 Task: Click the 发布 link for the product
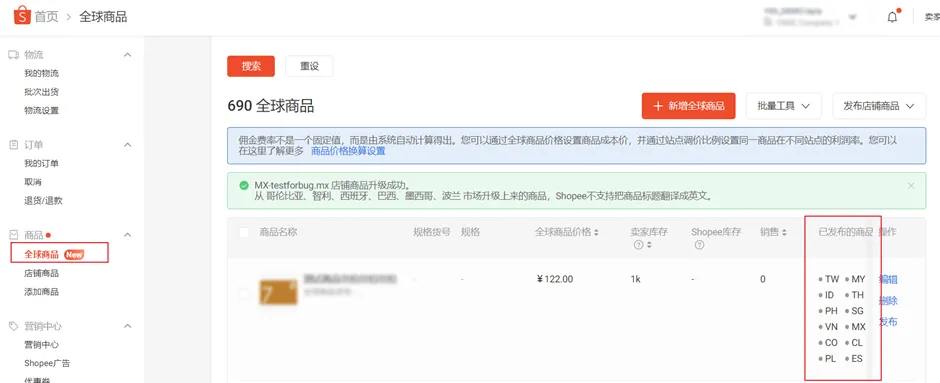point(888,322)
